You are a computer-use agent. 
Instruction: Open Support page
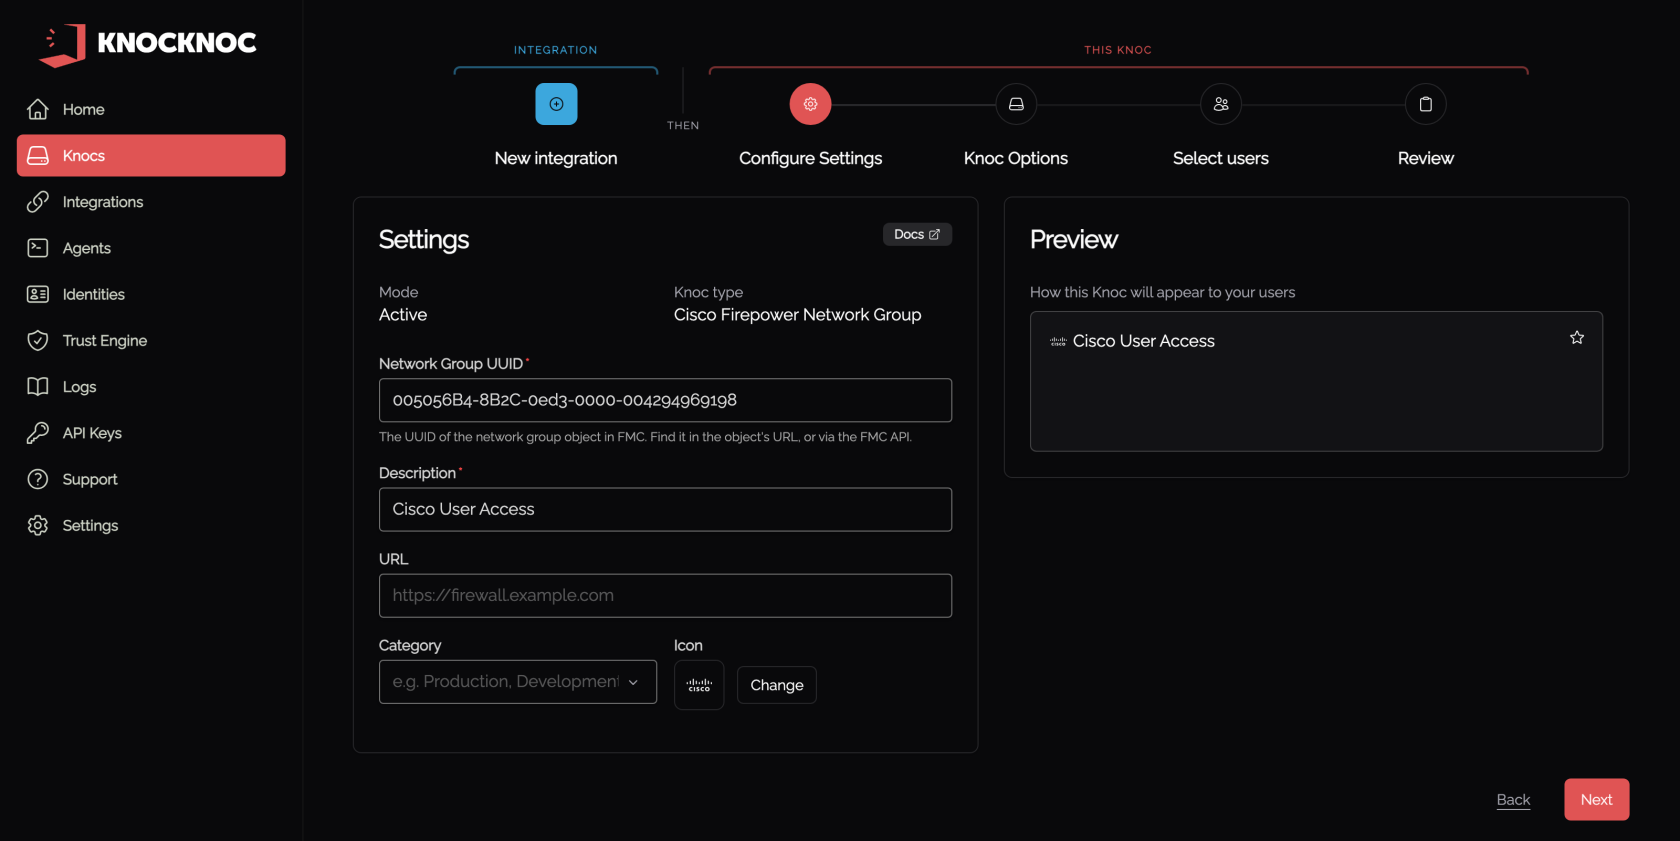(151, 479)
